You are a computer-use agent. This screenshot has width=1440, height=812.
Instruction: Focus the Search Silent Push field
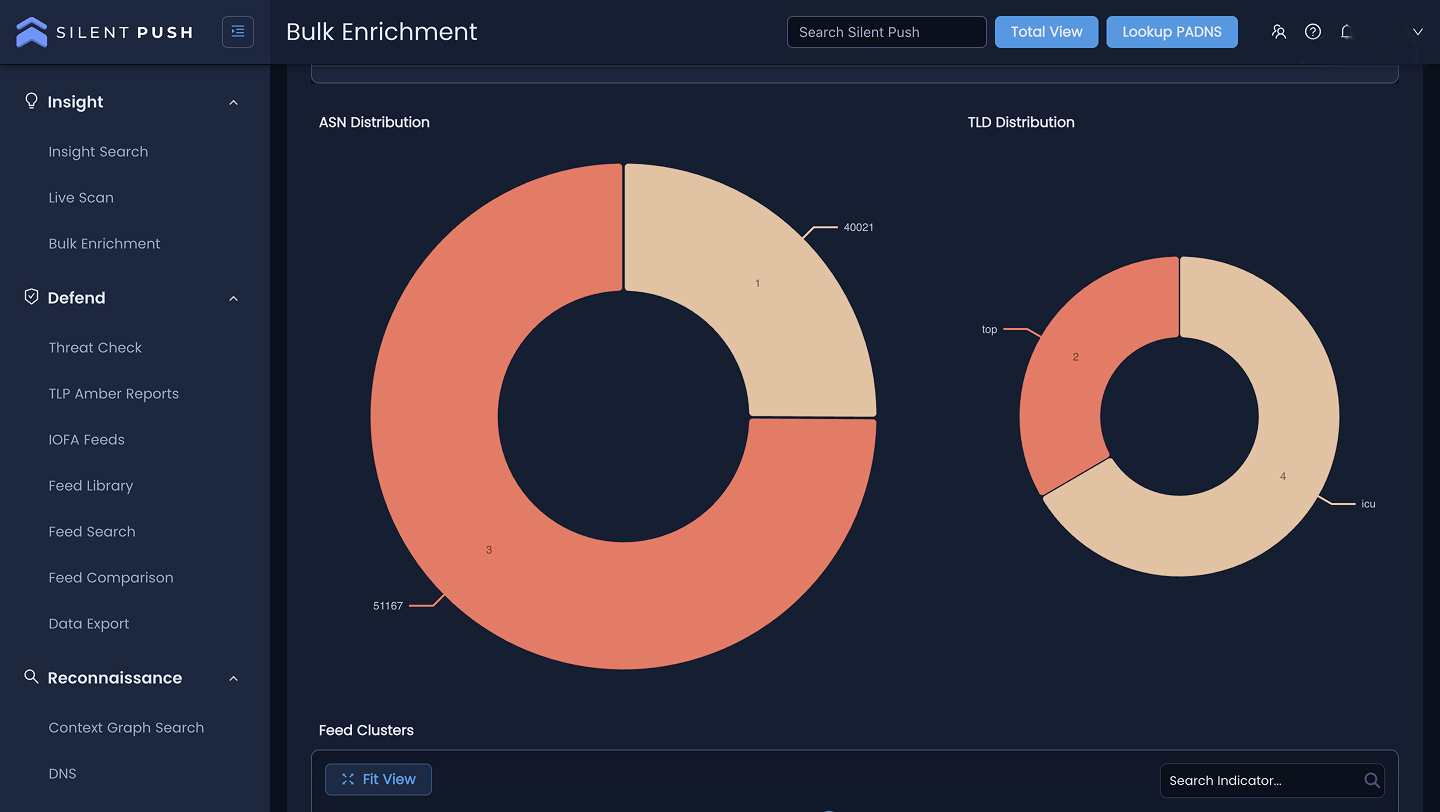coord(887,32)
